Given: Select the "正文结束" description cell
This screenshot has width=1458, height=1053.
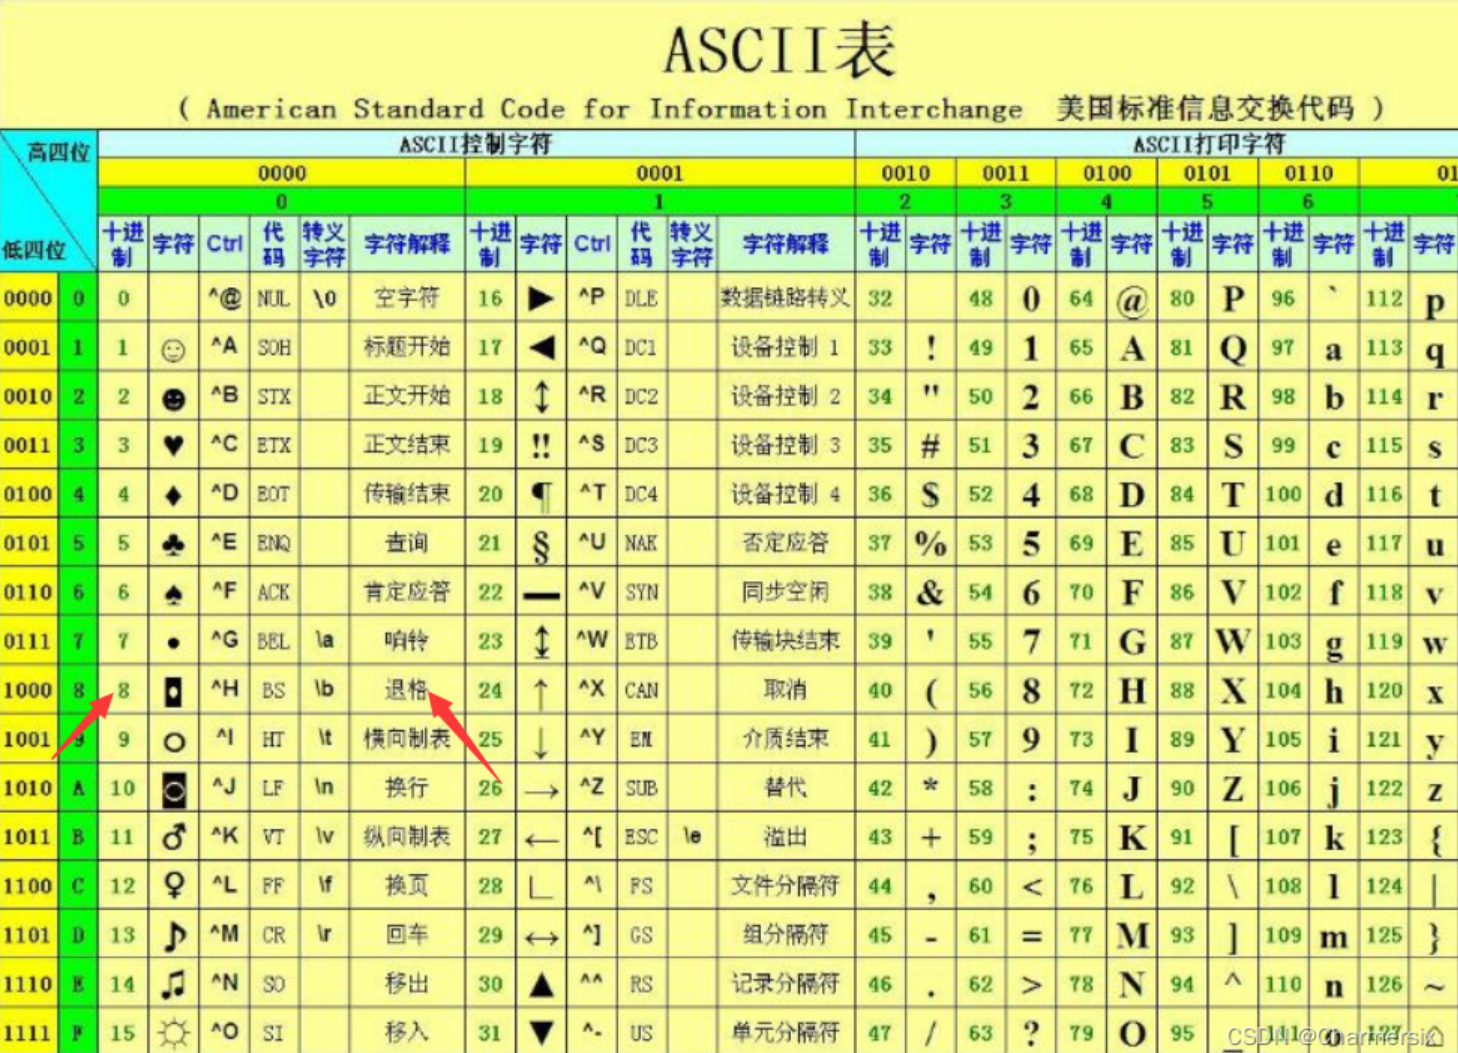Looking at the screenshot, I should [x=407, y=445].
